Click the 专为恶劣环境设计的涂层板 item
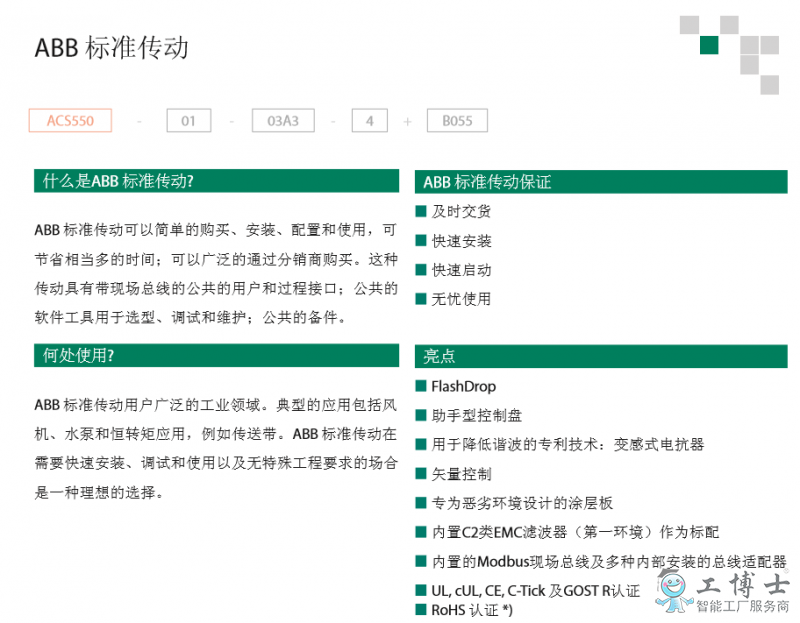This screenshot has height=623, width=800. click(x=514, y=503)
